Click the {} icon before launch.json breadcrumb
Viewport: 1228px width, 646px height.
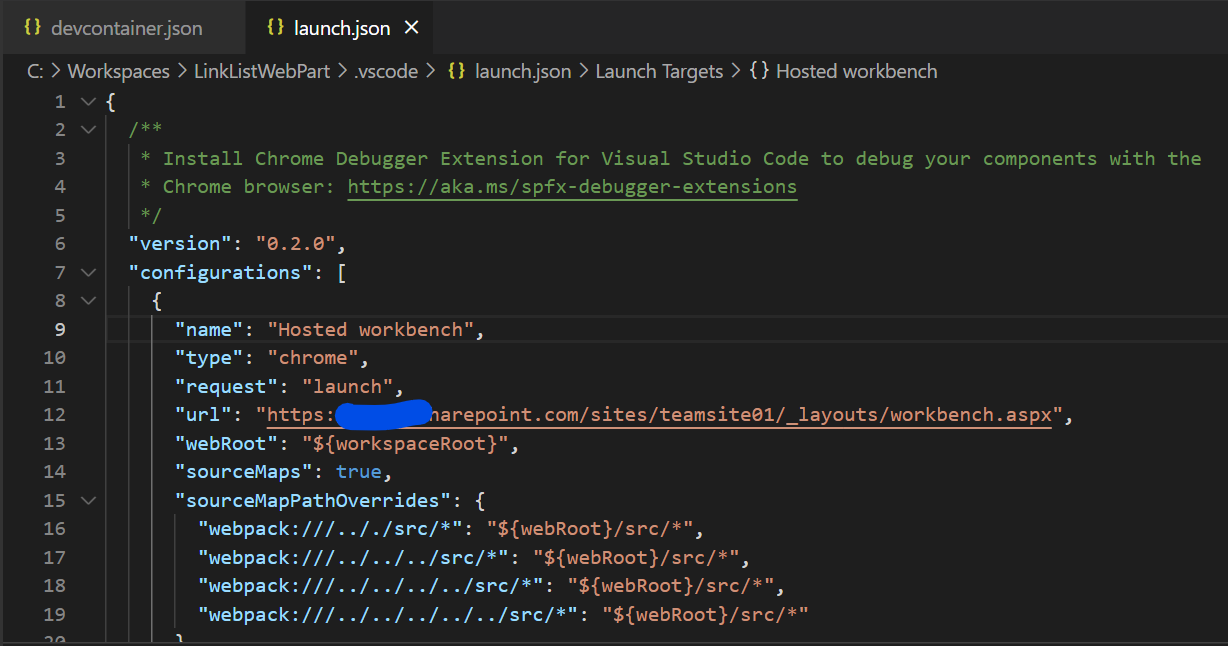click(455, 71)
